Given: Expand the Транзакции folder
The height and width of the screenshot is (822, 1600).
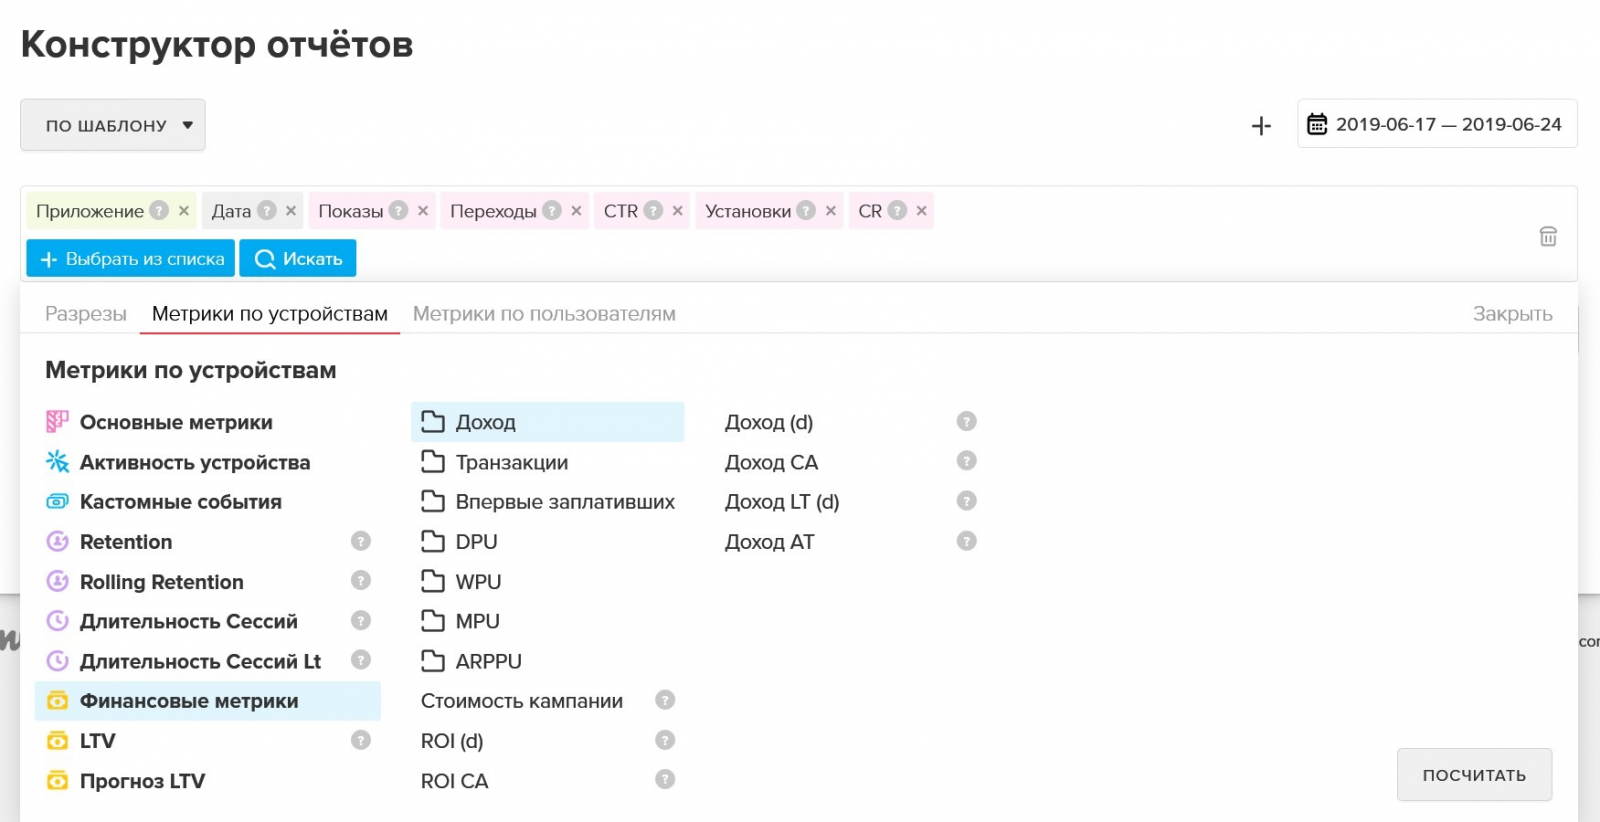Looking at the screenshot, I should 511,462.
